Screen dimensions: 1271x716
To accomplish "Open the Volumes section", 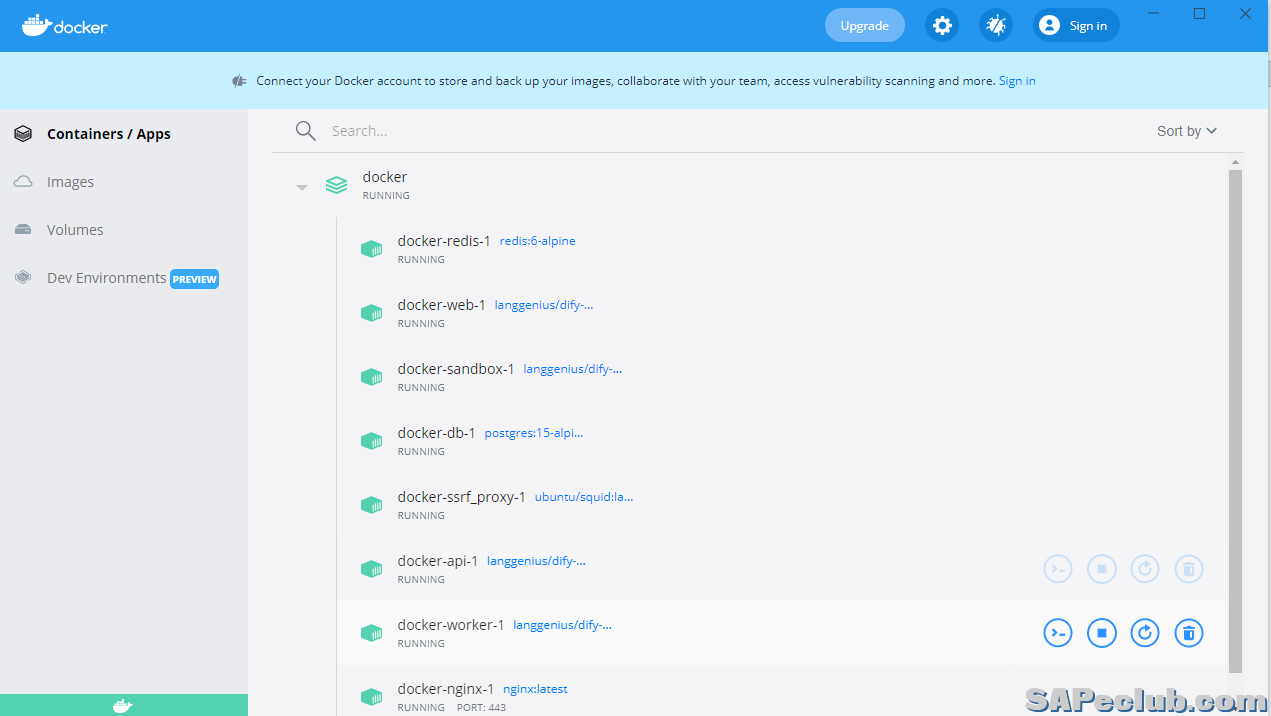I will point(75,230).
